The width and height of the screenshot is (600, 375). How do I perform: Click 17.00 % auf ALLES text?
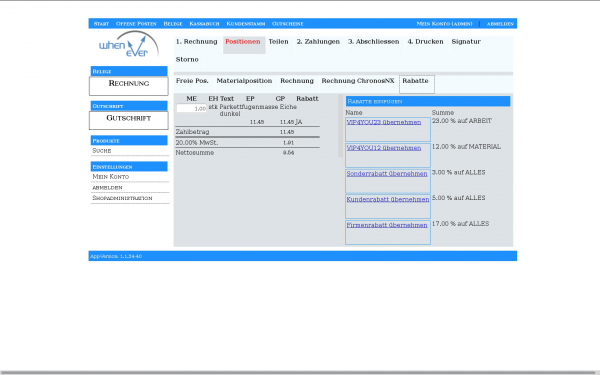coord(460,224)
